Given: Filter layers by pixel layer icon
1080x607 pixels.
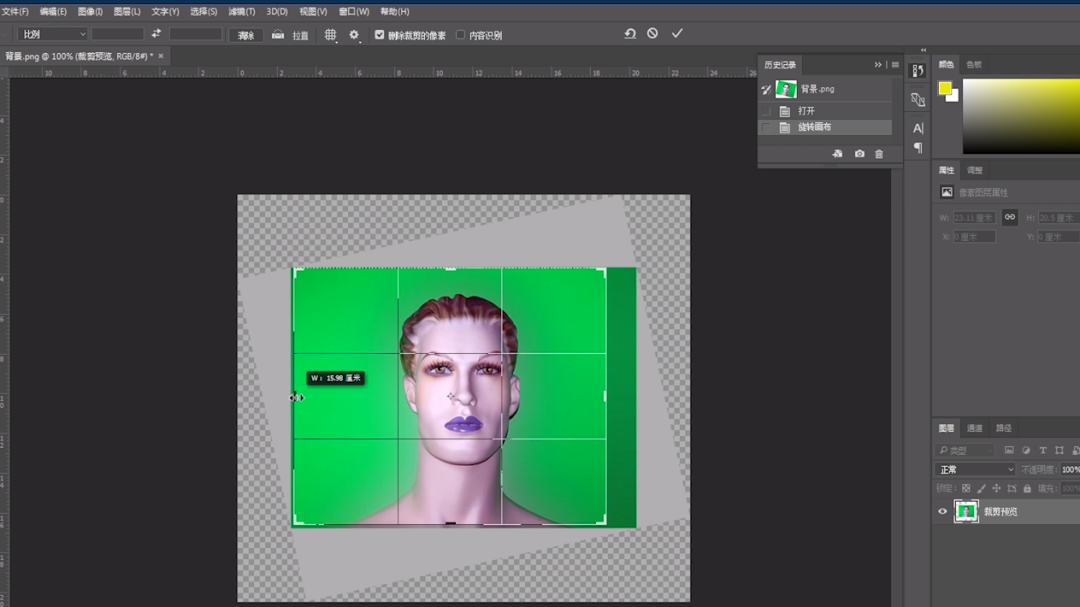Looking at the screenshot, I should pos(1009,450).
